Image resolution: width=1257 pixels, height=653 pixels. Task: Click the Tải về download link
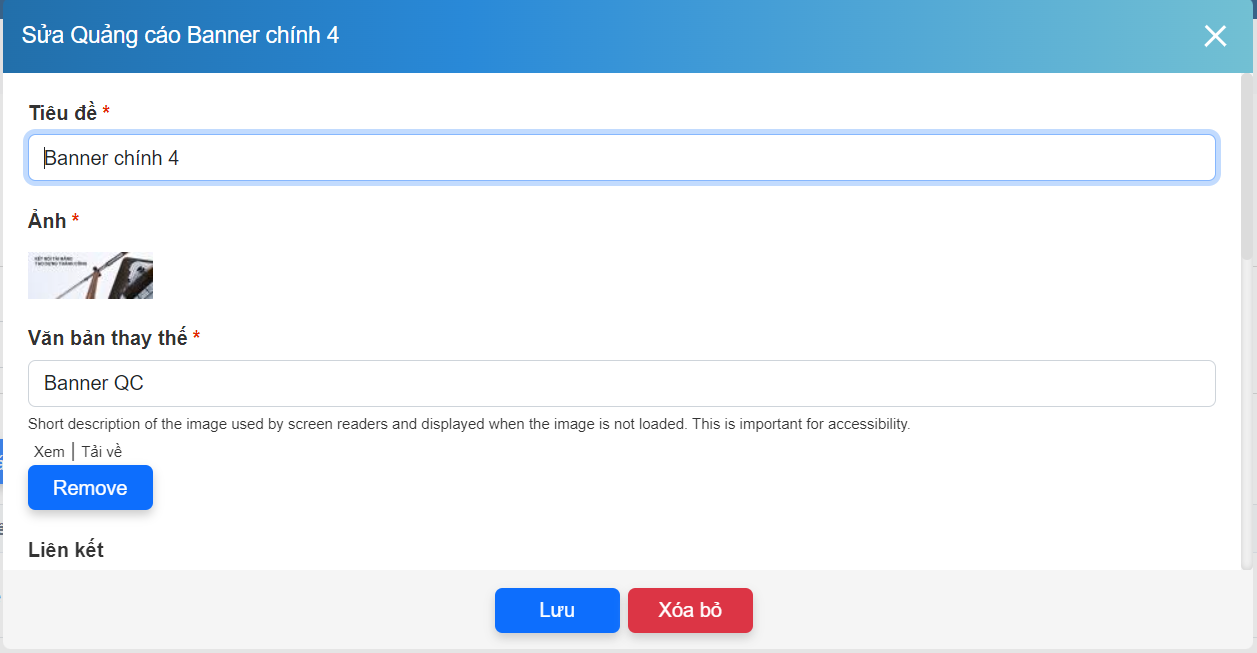pyautogui.click(x=101, y=452)
